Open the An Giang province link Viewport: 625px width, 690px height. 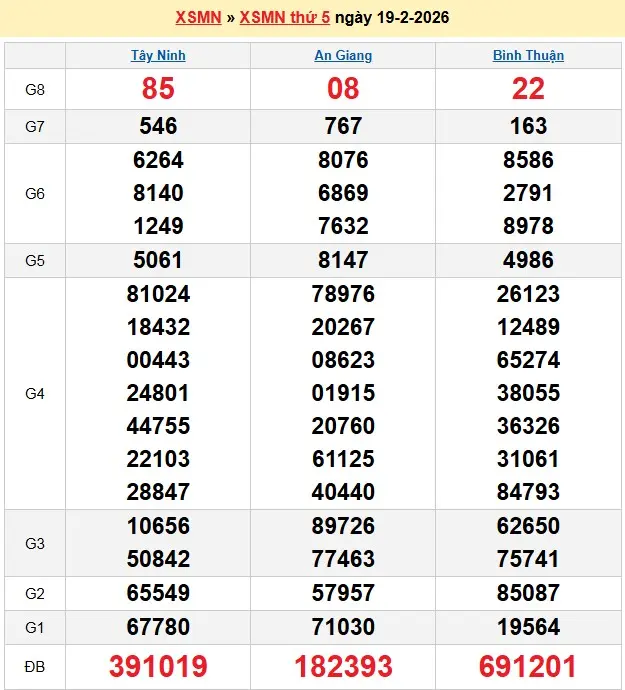tap(343, 55)
